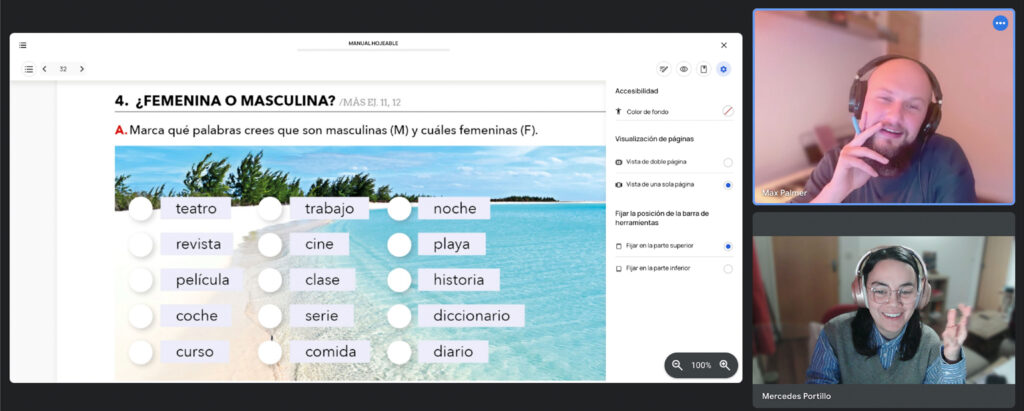Mark the circle next to teatro
Screen dimensions: 1024x411
(140, 209)
